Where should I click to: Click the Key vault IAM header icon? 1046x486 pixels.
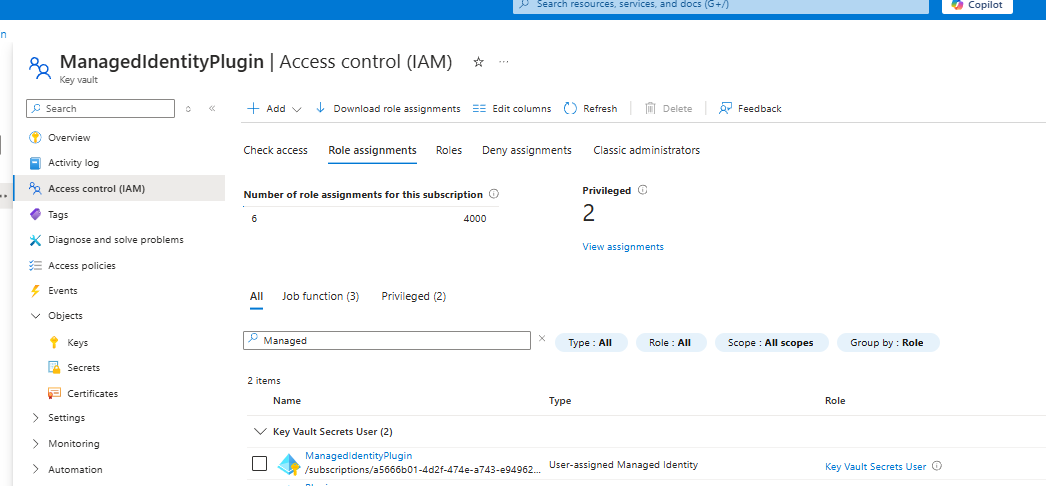click(x=39, y=67)
